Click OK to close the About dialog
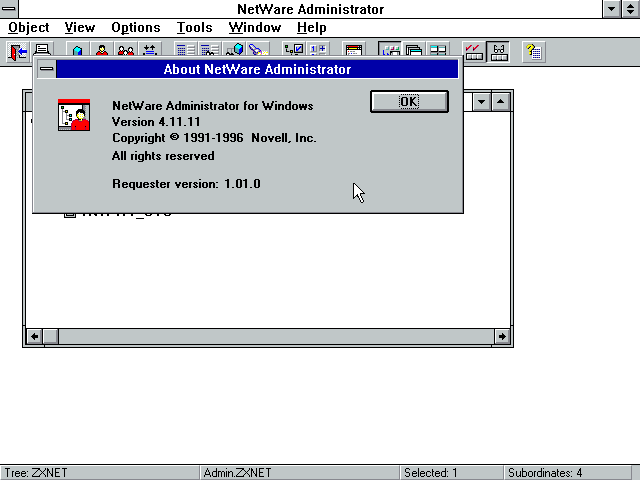This screenshot has height=480, width=640. point(409,102)
